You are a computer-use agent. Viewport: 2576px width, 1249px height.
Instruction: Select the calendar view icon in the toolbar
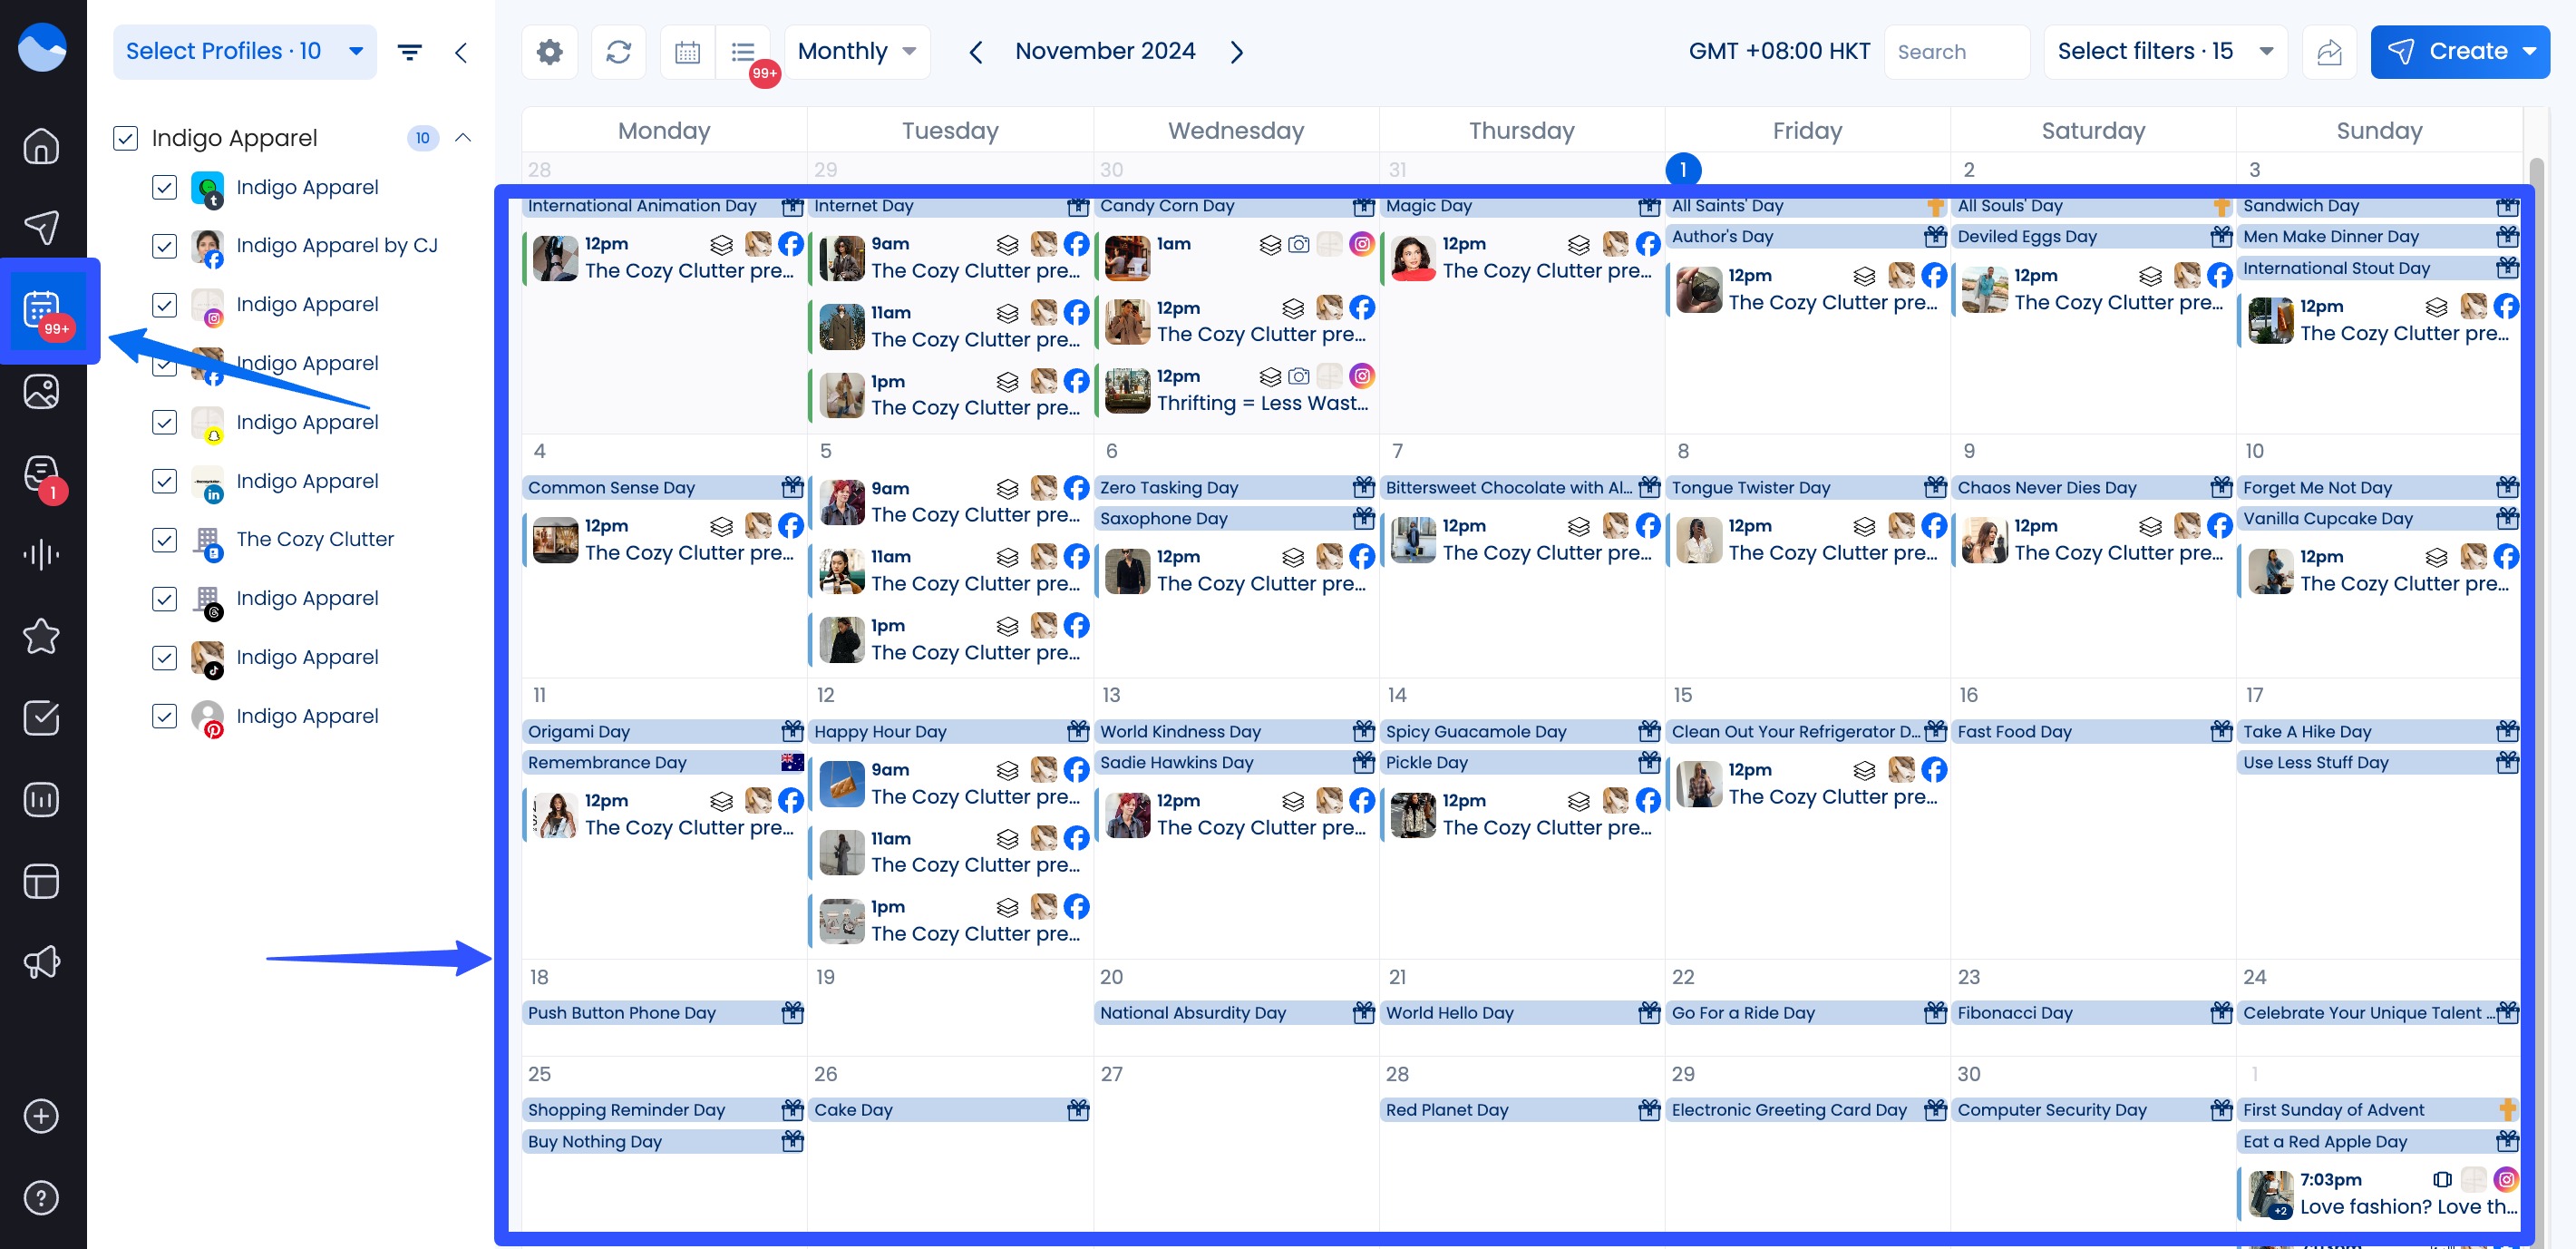click(687, 51)
